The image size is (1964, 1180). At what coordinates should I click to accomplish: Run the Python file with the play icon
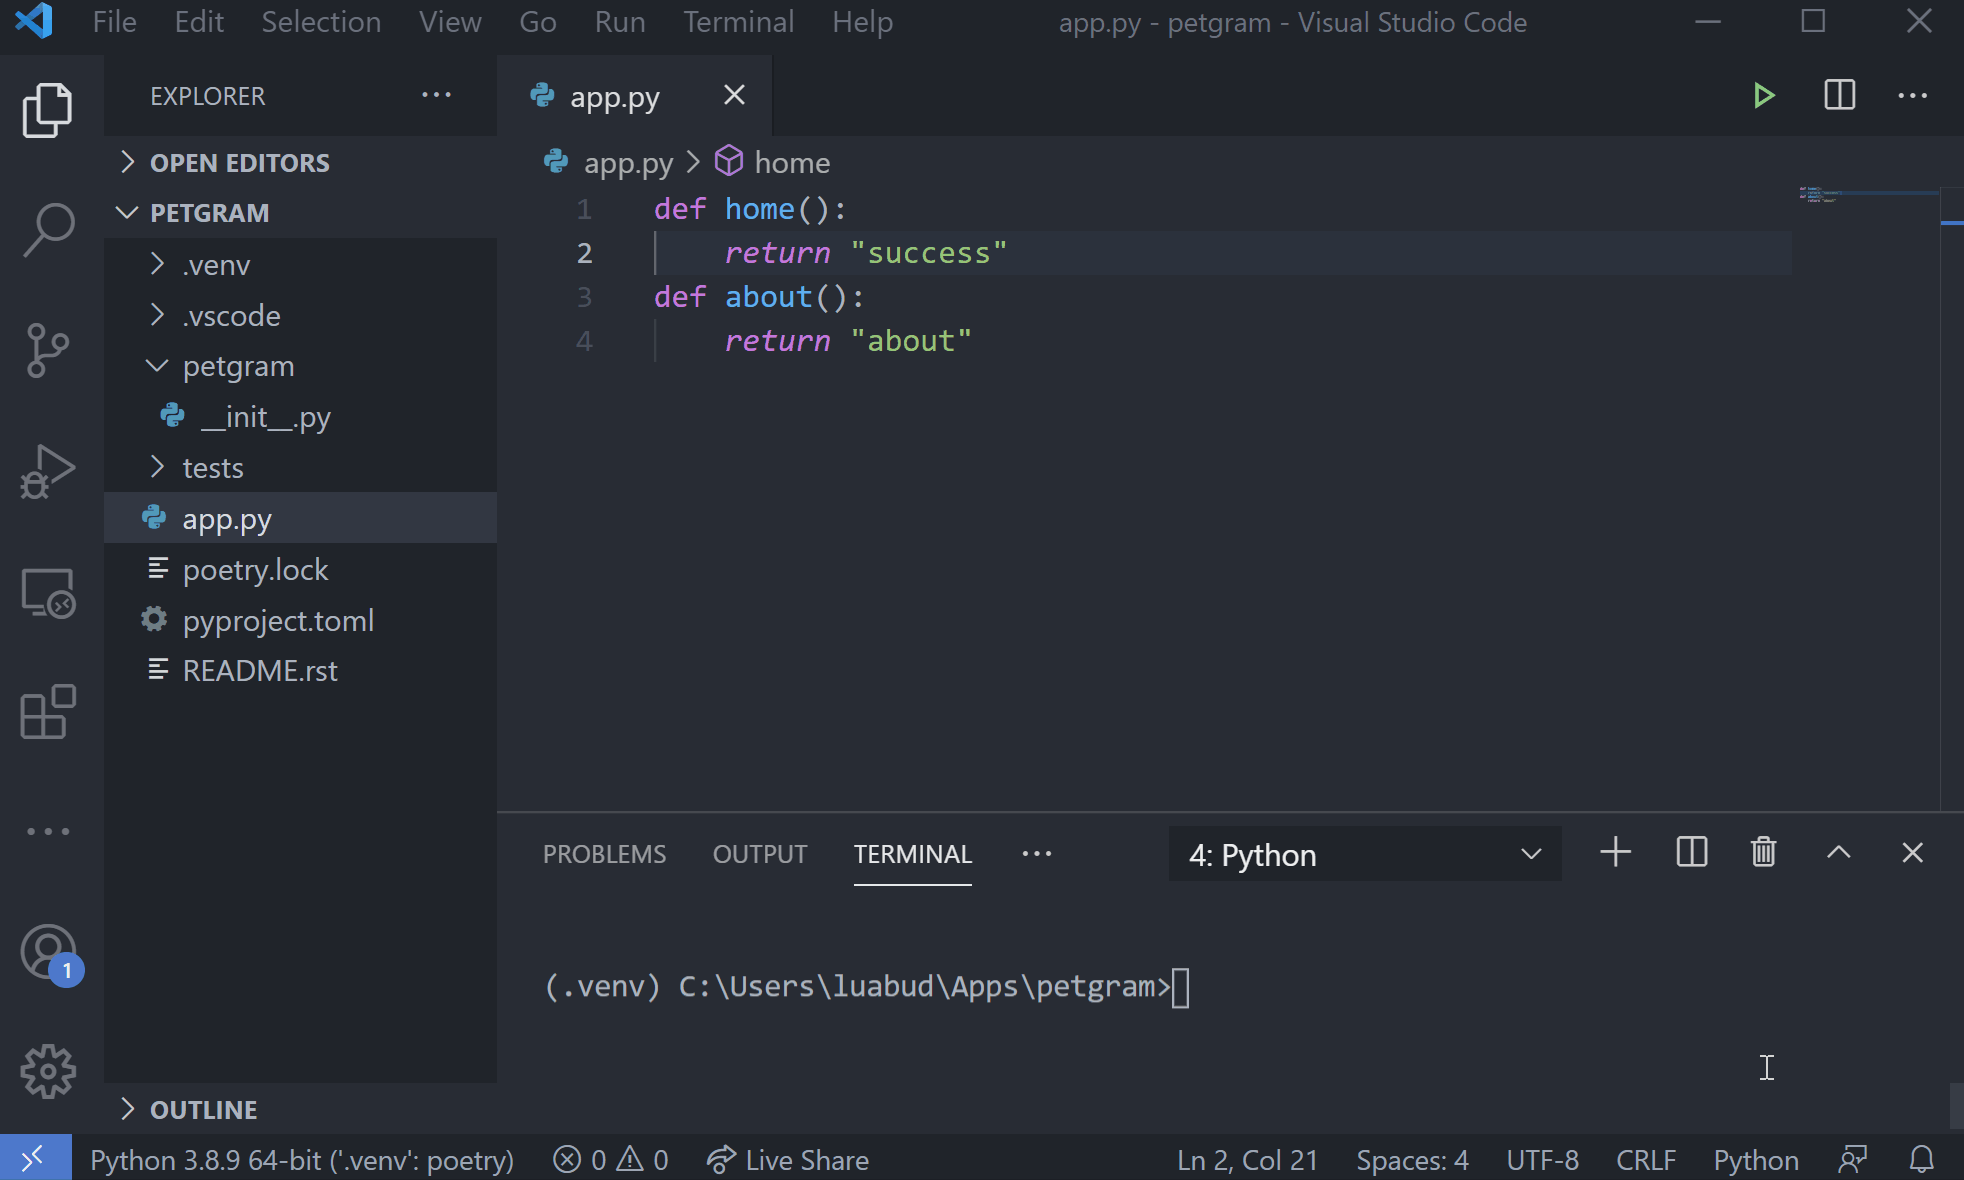click(1765, 95)
